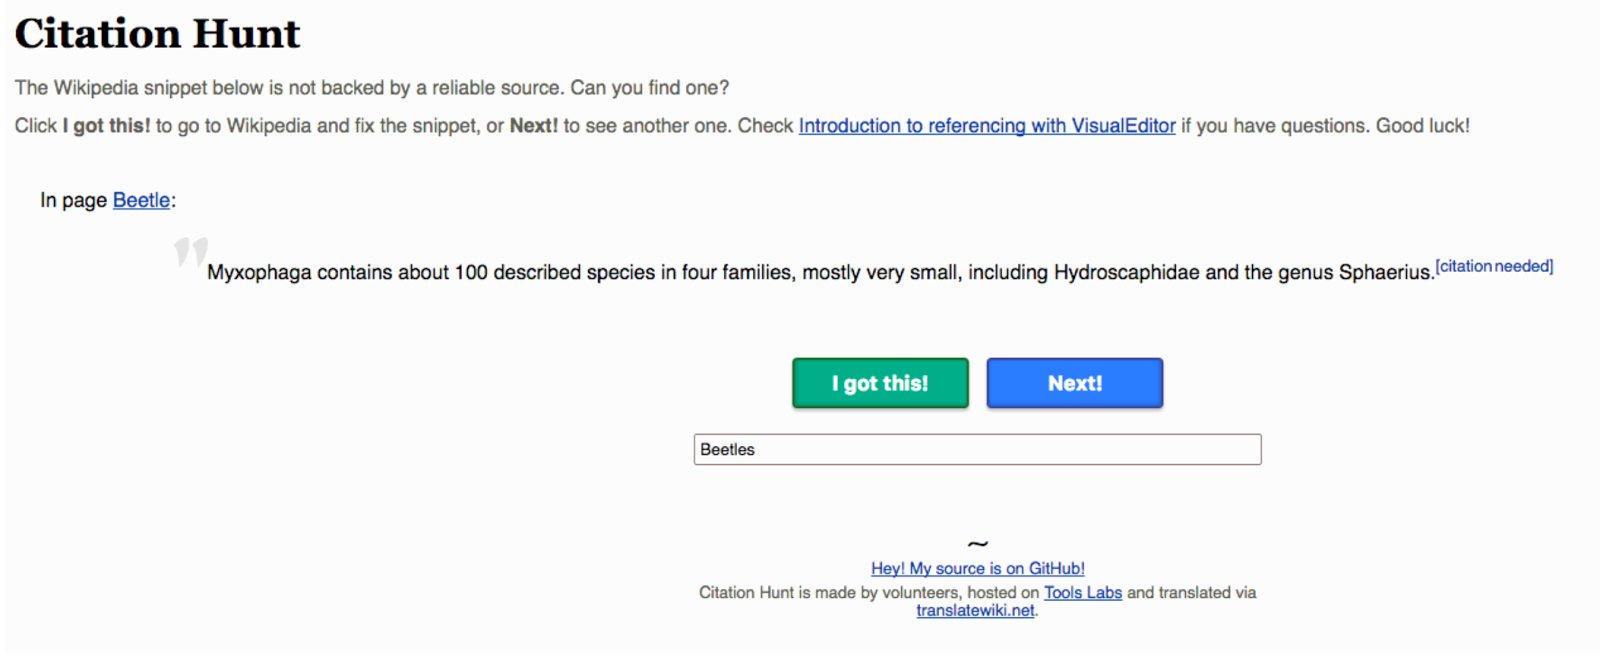Click the word 'Sphaerius' in the snippet
1600x658 pixels.
pyautogui.click(x=1384, y=273)
